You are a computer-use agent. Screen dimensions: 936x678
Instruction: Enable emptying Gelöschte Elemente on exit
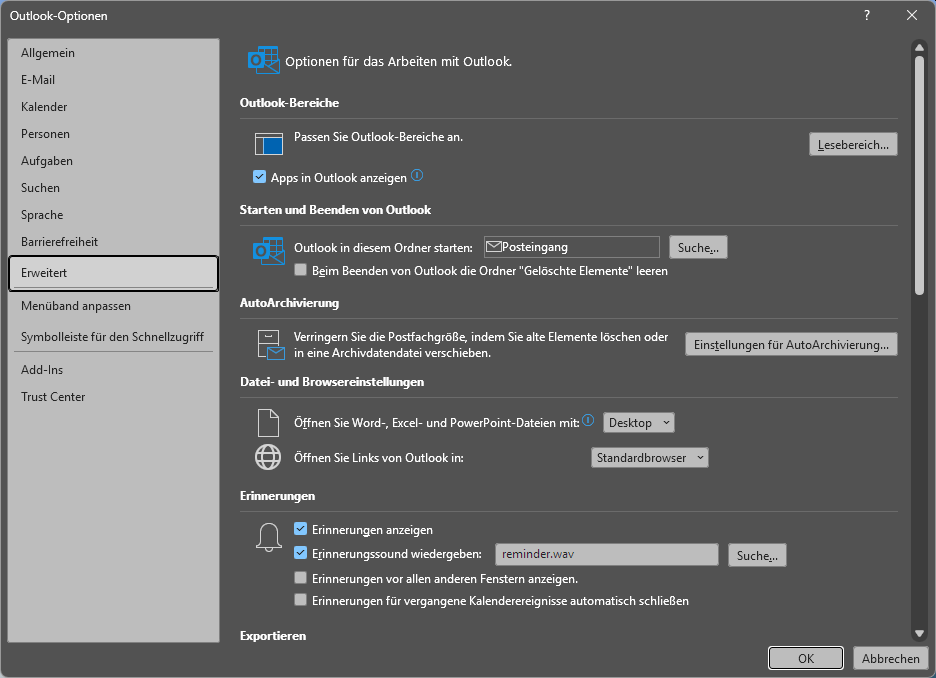pos(300,270)
